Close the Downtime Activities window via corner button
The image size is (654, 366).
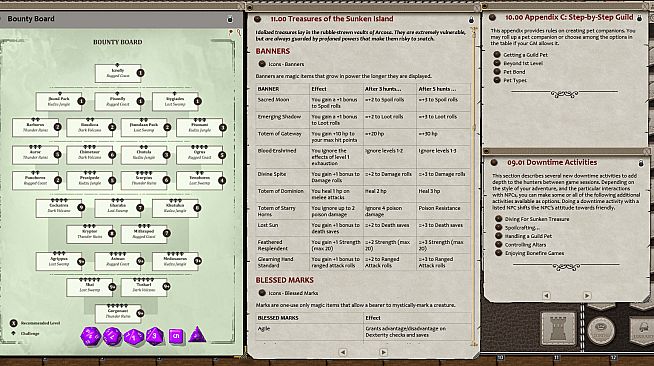coord(646,151)
